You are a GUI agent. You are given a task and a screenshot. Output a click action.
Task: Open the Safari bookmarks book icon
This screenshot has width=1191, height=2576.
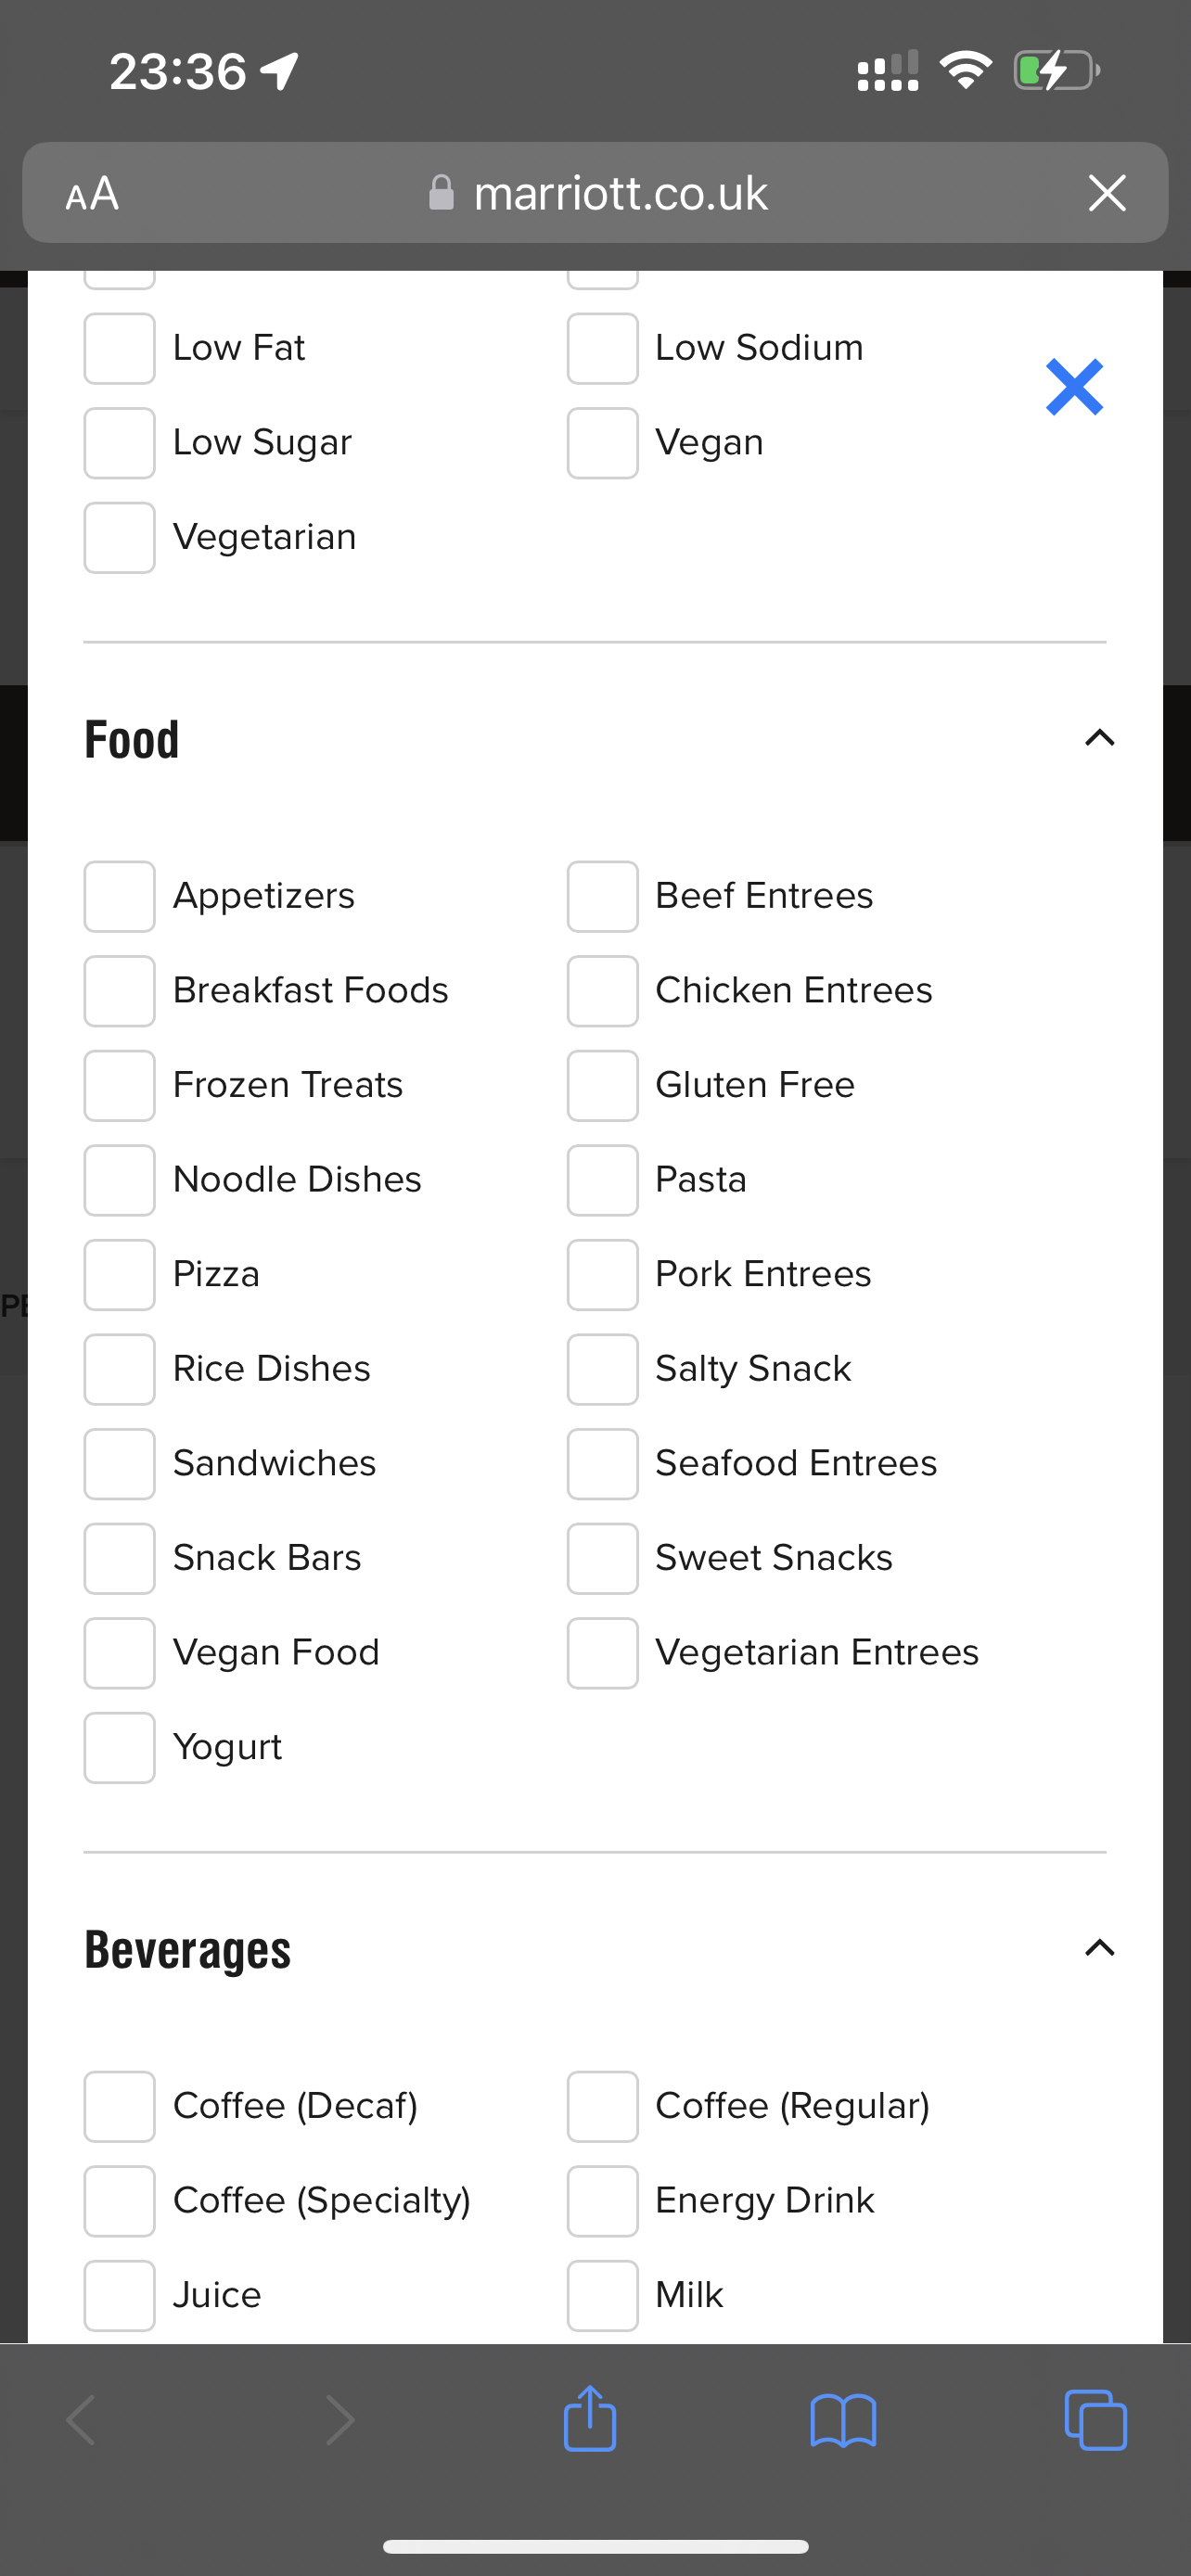pyautogui.click(x=843, y=2421)
